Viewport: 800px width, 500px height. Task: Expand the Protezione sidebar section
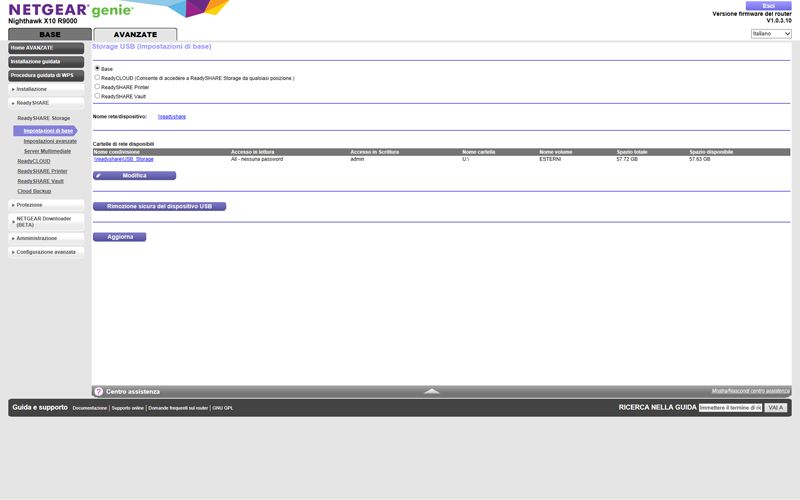click(x=46, y=205)
